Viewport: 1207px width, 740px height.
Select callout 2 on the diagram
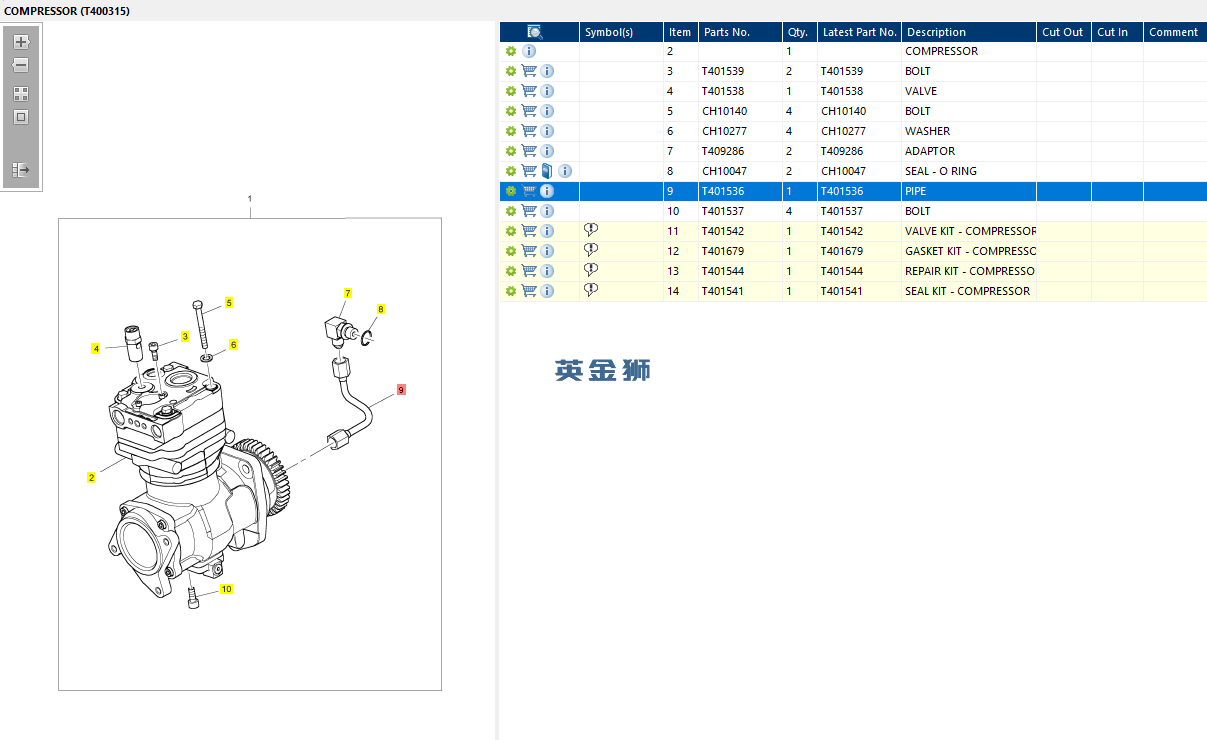[x=91, y=478]
